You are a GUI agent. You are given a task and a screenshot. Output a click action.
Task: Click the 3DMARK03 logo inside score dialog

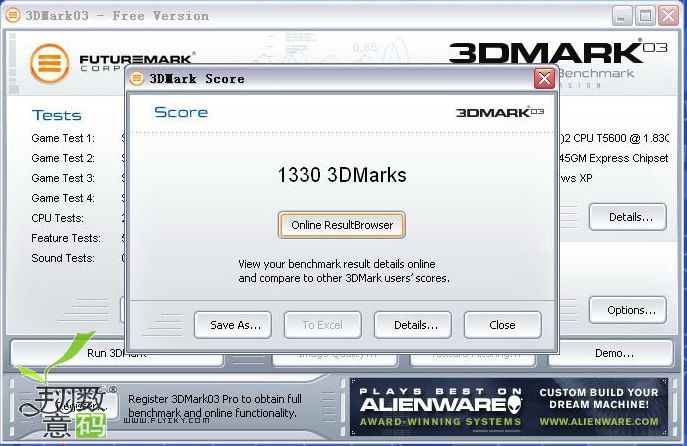click(499, 113)
